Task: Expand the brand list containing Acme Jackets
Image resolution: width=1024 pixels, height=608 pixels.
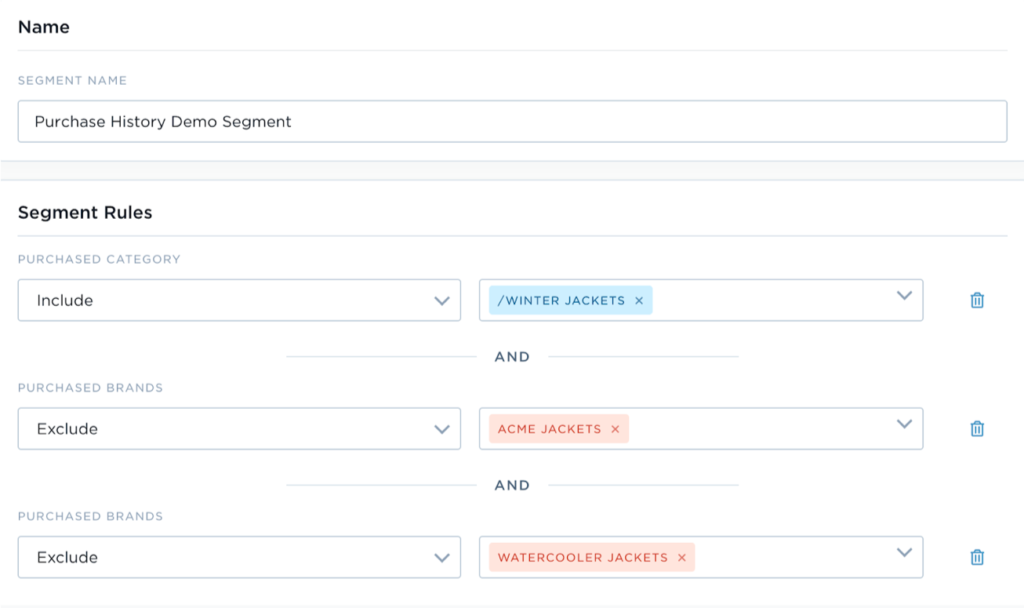Action: [x=904, y=424]
